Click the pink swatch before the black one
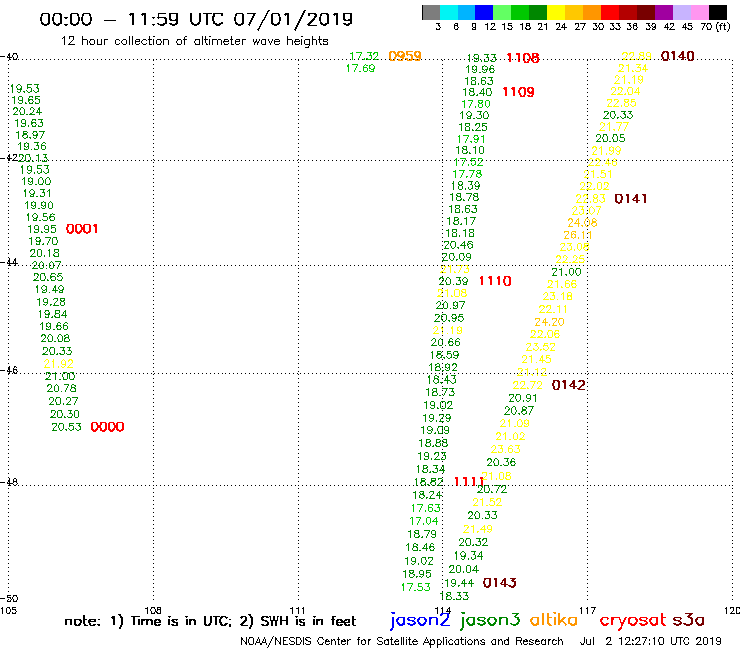This screenshot has height=650, width=740. coord(699,12)
